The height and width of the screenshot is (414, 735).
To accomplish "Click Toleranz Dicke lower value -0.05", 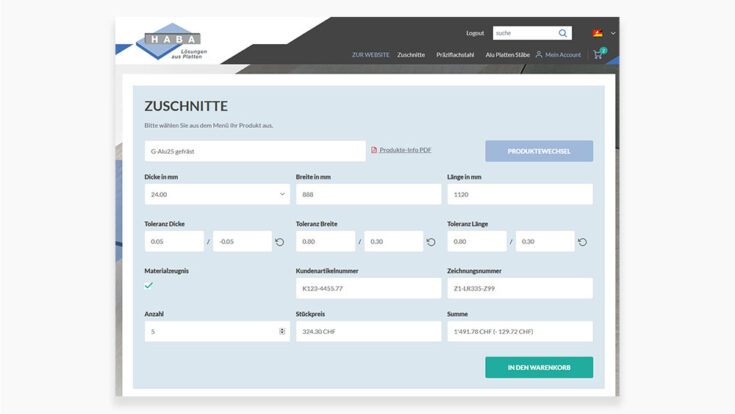I will 242,241.
